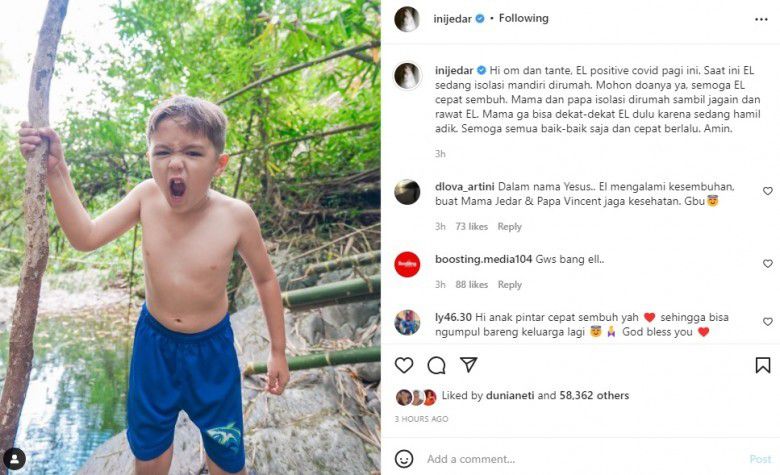View 73 likes on dlova_artini comment
This screenshot has width=780, height=475.
471,227
